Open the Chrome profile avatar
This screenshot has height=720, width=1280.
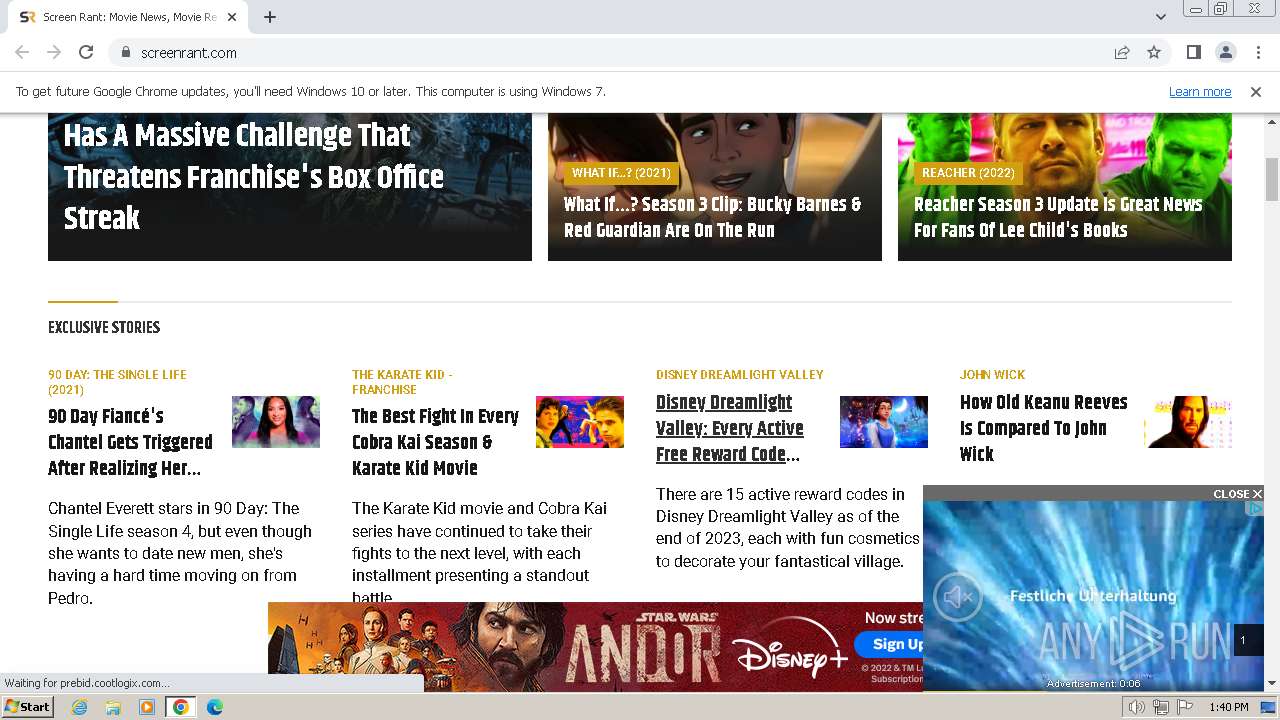click(x=1225, y=52)
